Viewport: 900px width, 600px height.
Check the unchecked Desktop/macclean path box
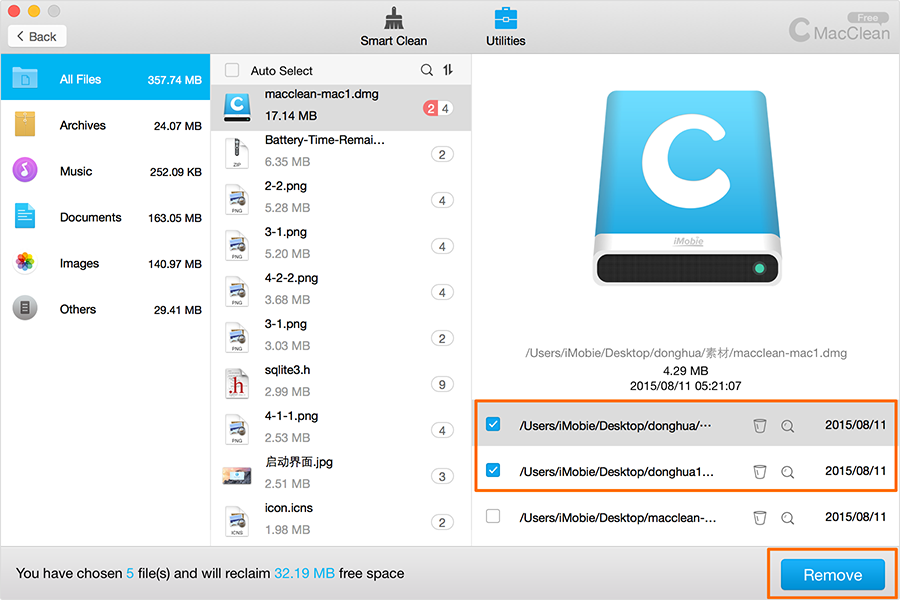coord(493,516)
